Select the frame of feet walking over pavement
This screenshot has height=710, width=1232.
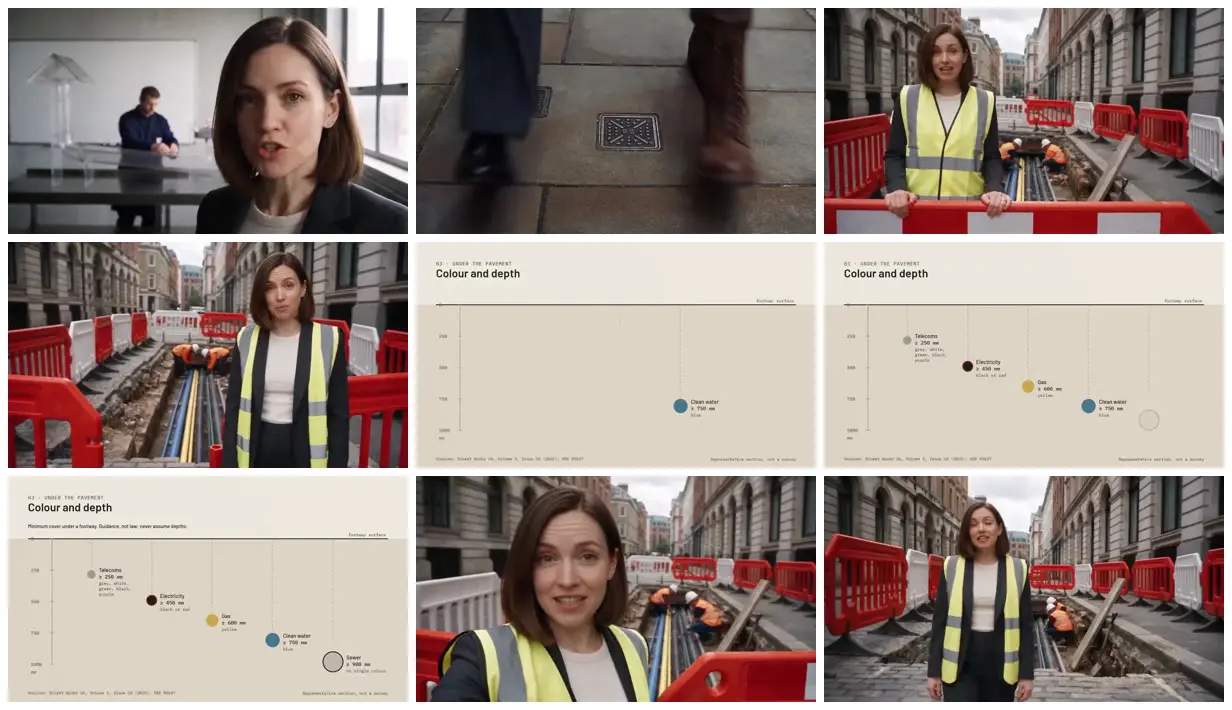click(616, 121)
